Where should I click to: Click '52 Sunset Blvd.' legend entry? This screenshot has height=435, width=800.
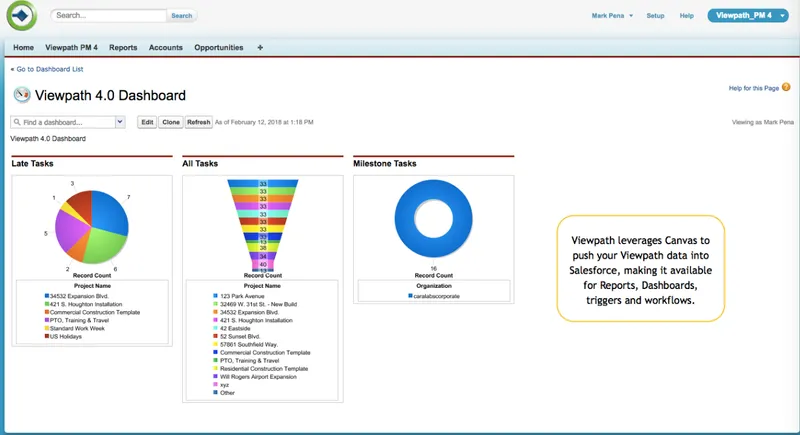pyautogui.click(x=240, y=337)
